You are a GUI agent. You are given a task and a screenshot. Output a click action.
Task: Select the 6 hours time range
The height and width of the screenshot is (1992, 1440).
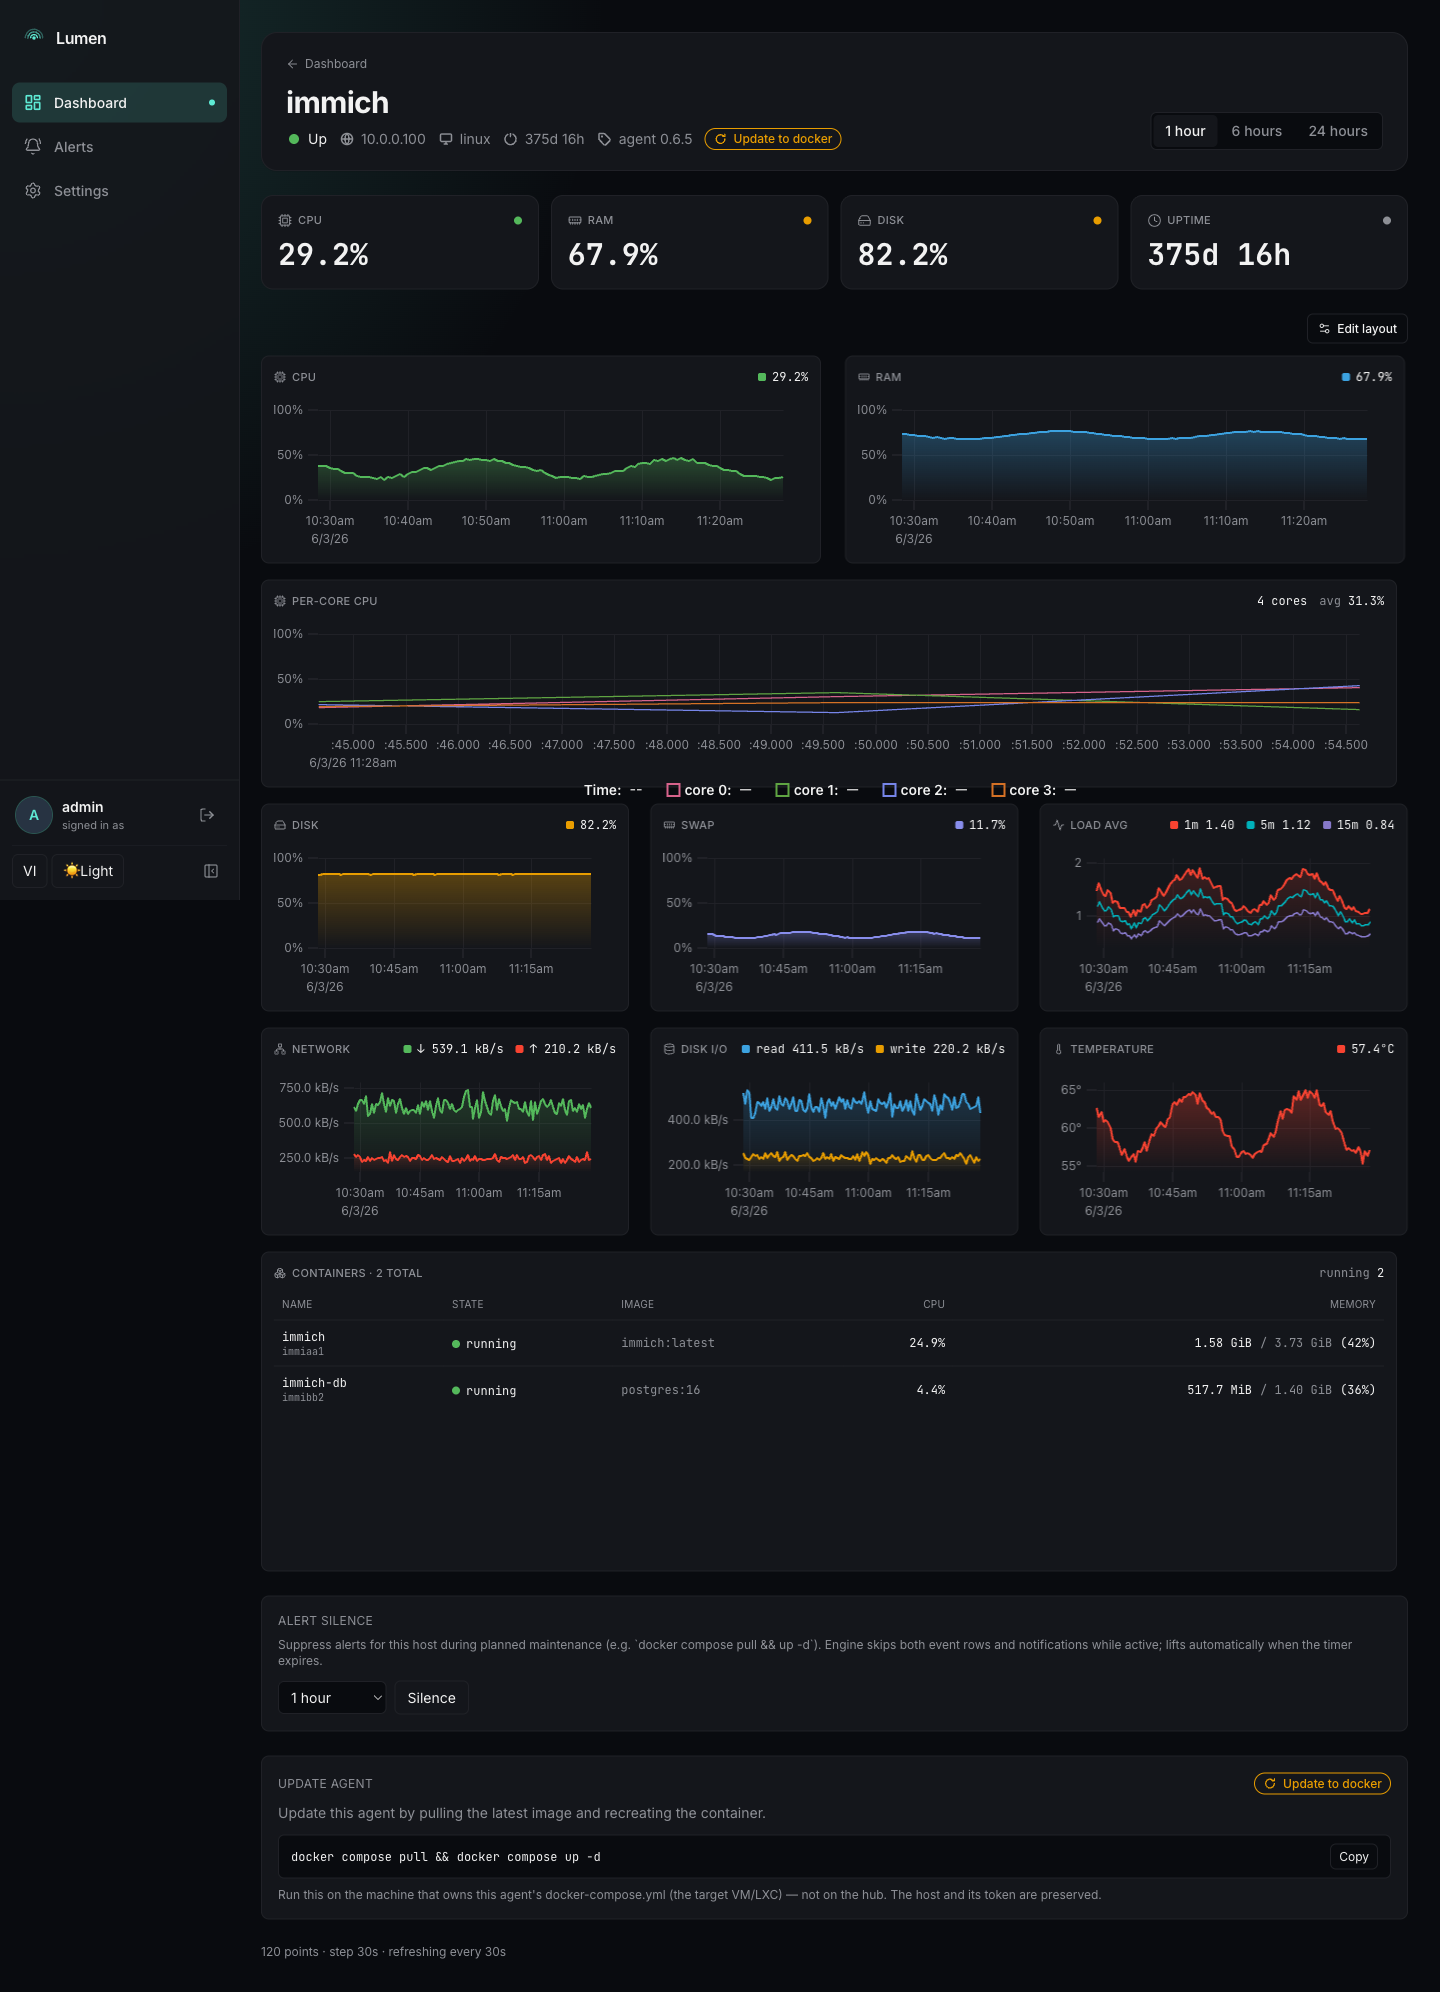(1256, 131)
